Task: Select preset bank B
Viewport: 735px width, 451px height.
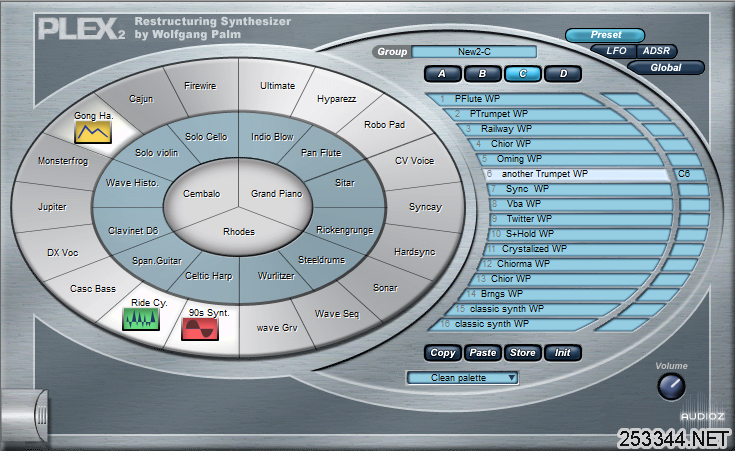Action: [482, 74]
